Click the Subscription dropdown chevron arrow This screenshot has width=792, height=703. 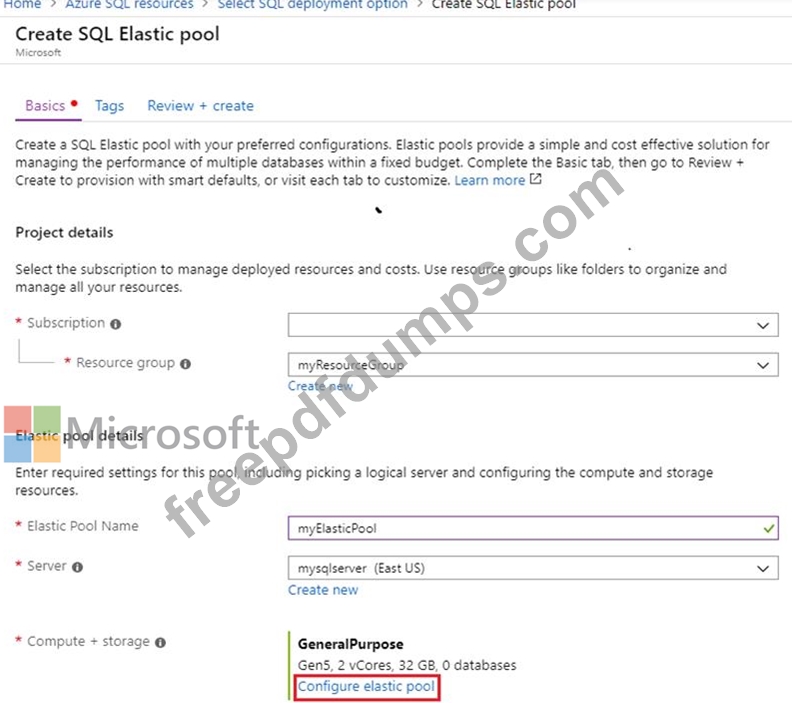(x=763, y=326)
